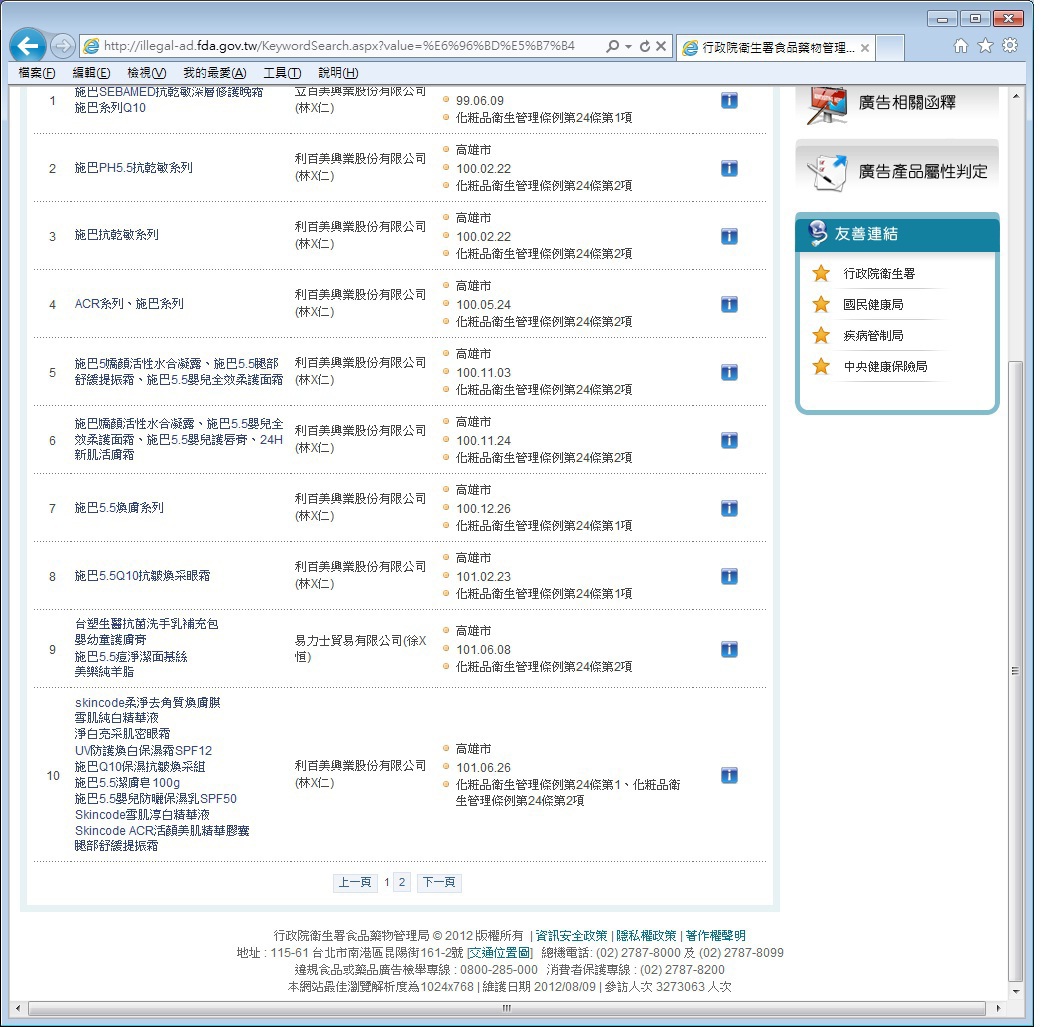
Task: Open a new blank browser tab
Action: (890, 48)
